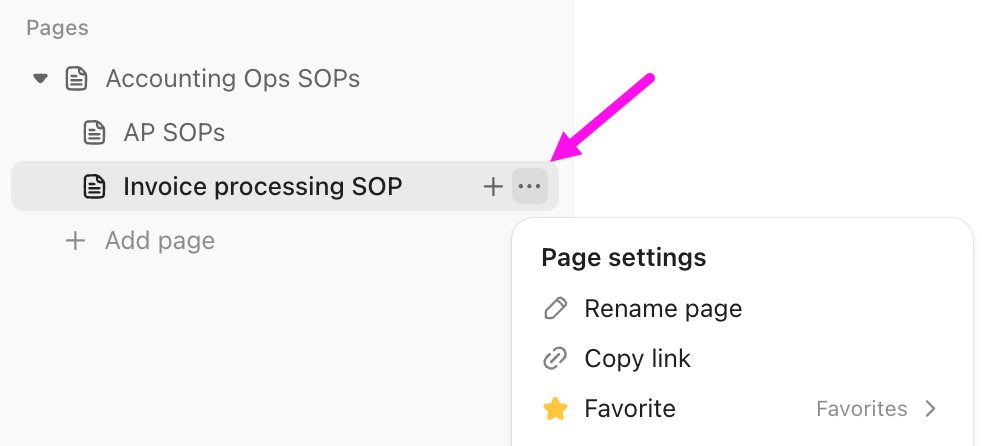Open the AP SOPs page
Image resolution: width=982 pixels, height=446 pixels.
tap(174, 132)
